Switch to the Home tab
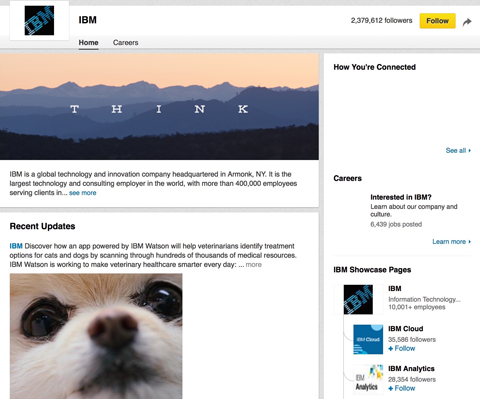Viewport: 480px width, 399px height. click(88, 43)
